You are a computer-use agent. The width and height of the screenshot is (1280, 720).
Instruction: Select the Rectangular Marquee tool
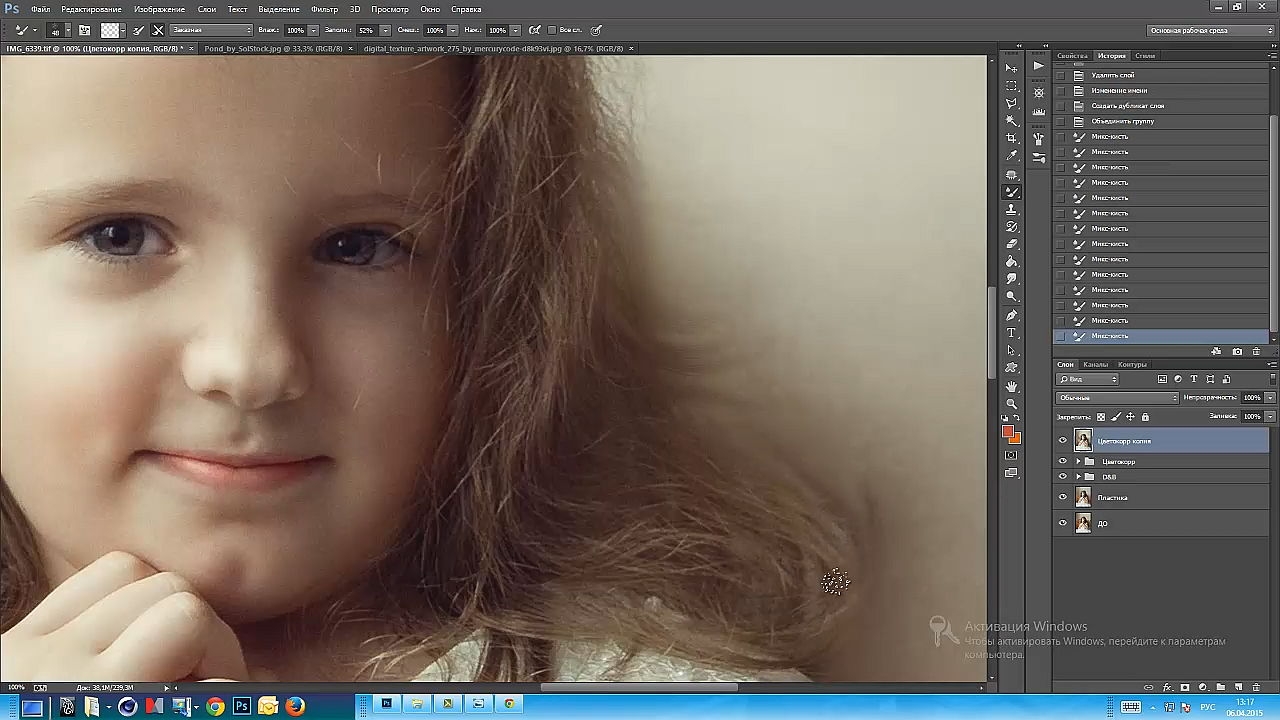pyautogui.click(x=1012, y=85)
